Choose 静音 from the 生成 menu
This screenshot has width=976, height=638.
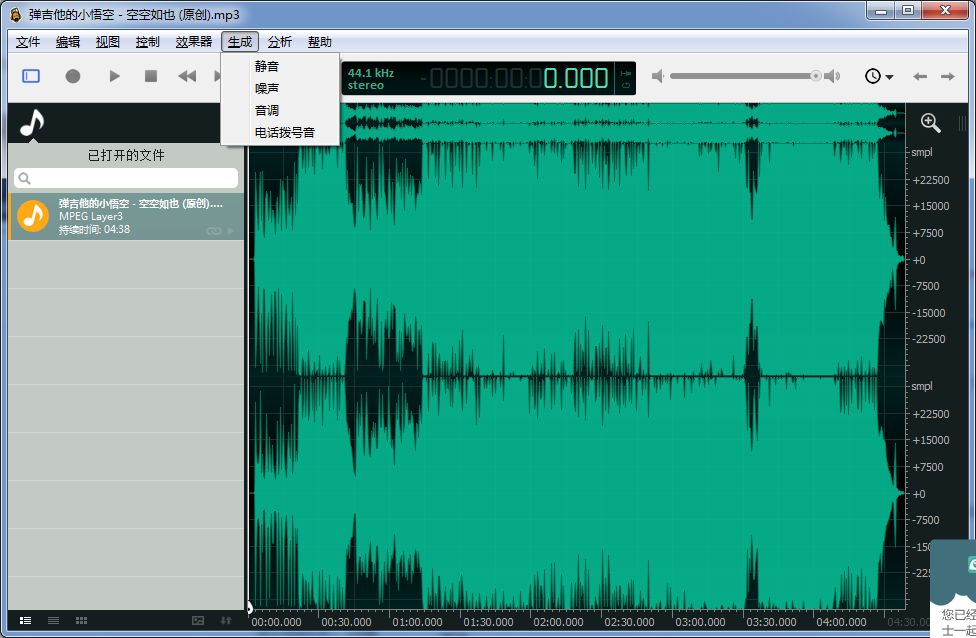point(280,66)
